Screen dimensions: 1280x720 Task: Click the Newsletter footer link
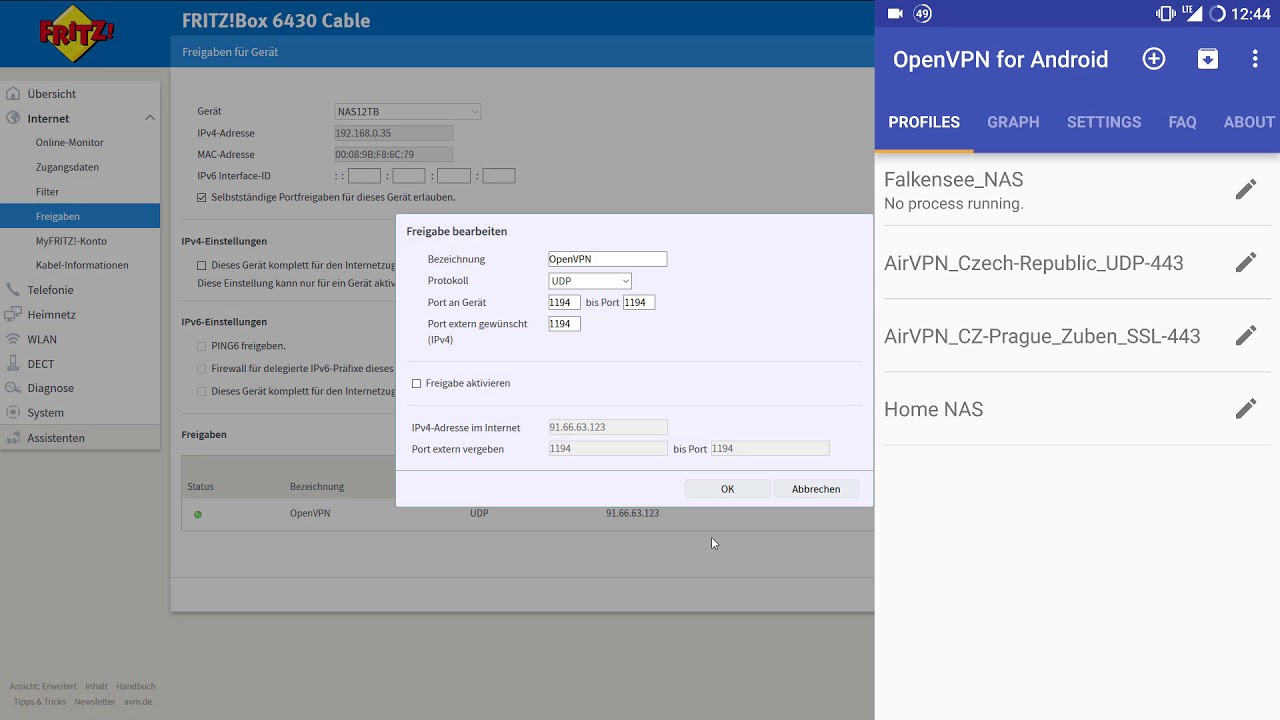point(95,702)
